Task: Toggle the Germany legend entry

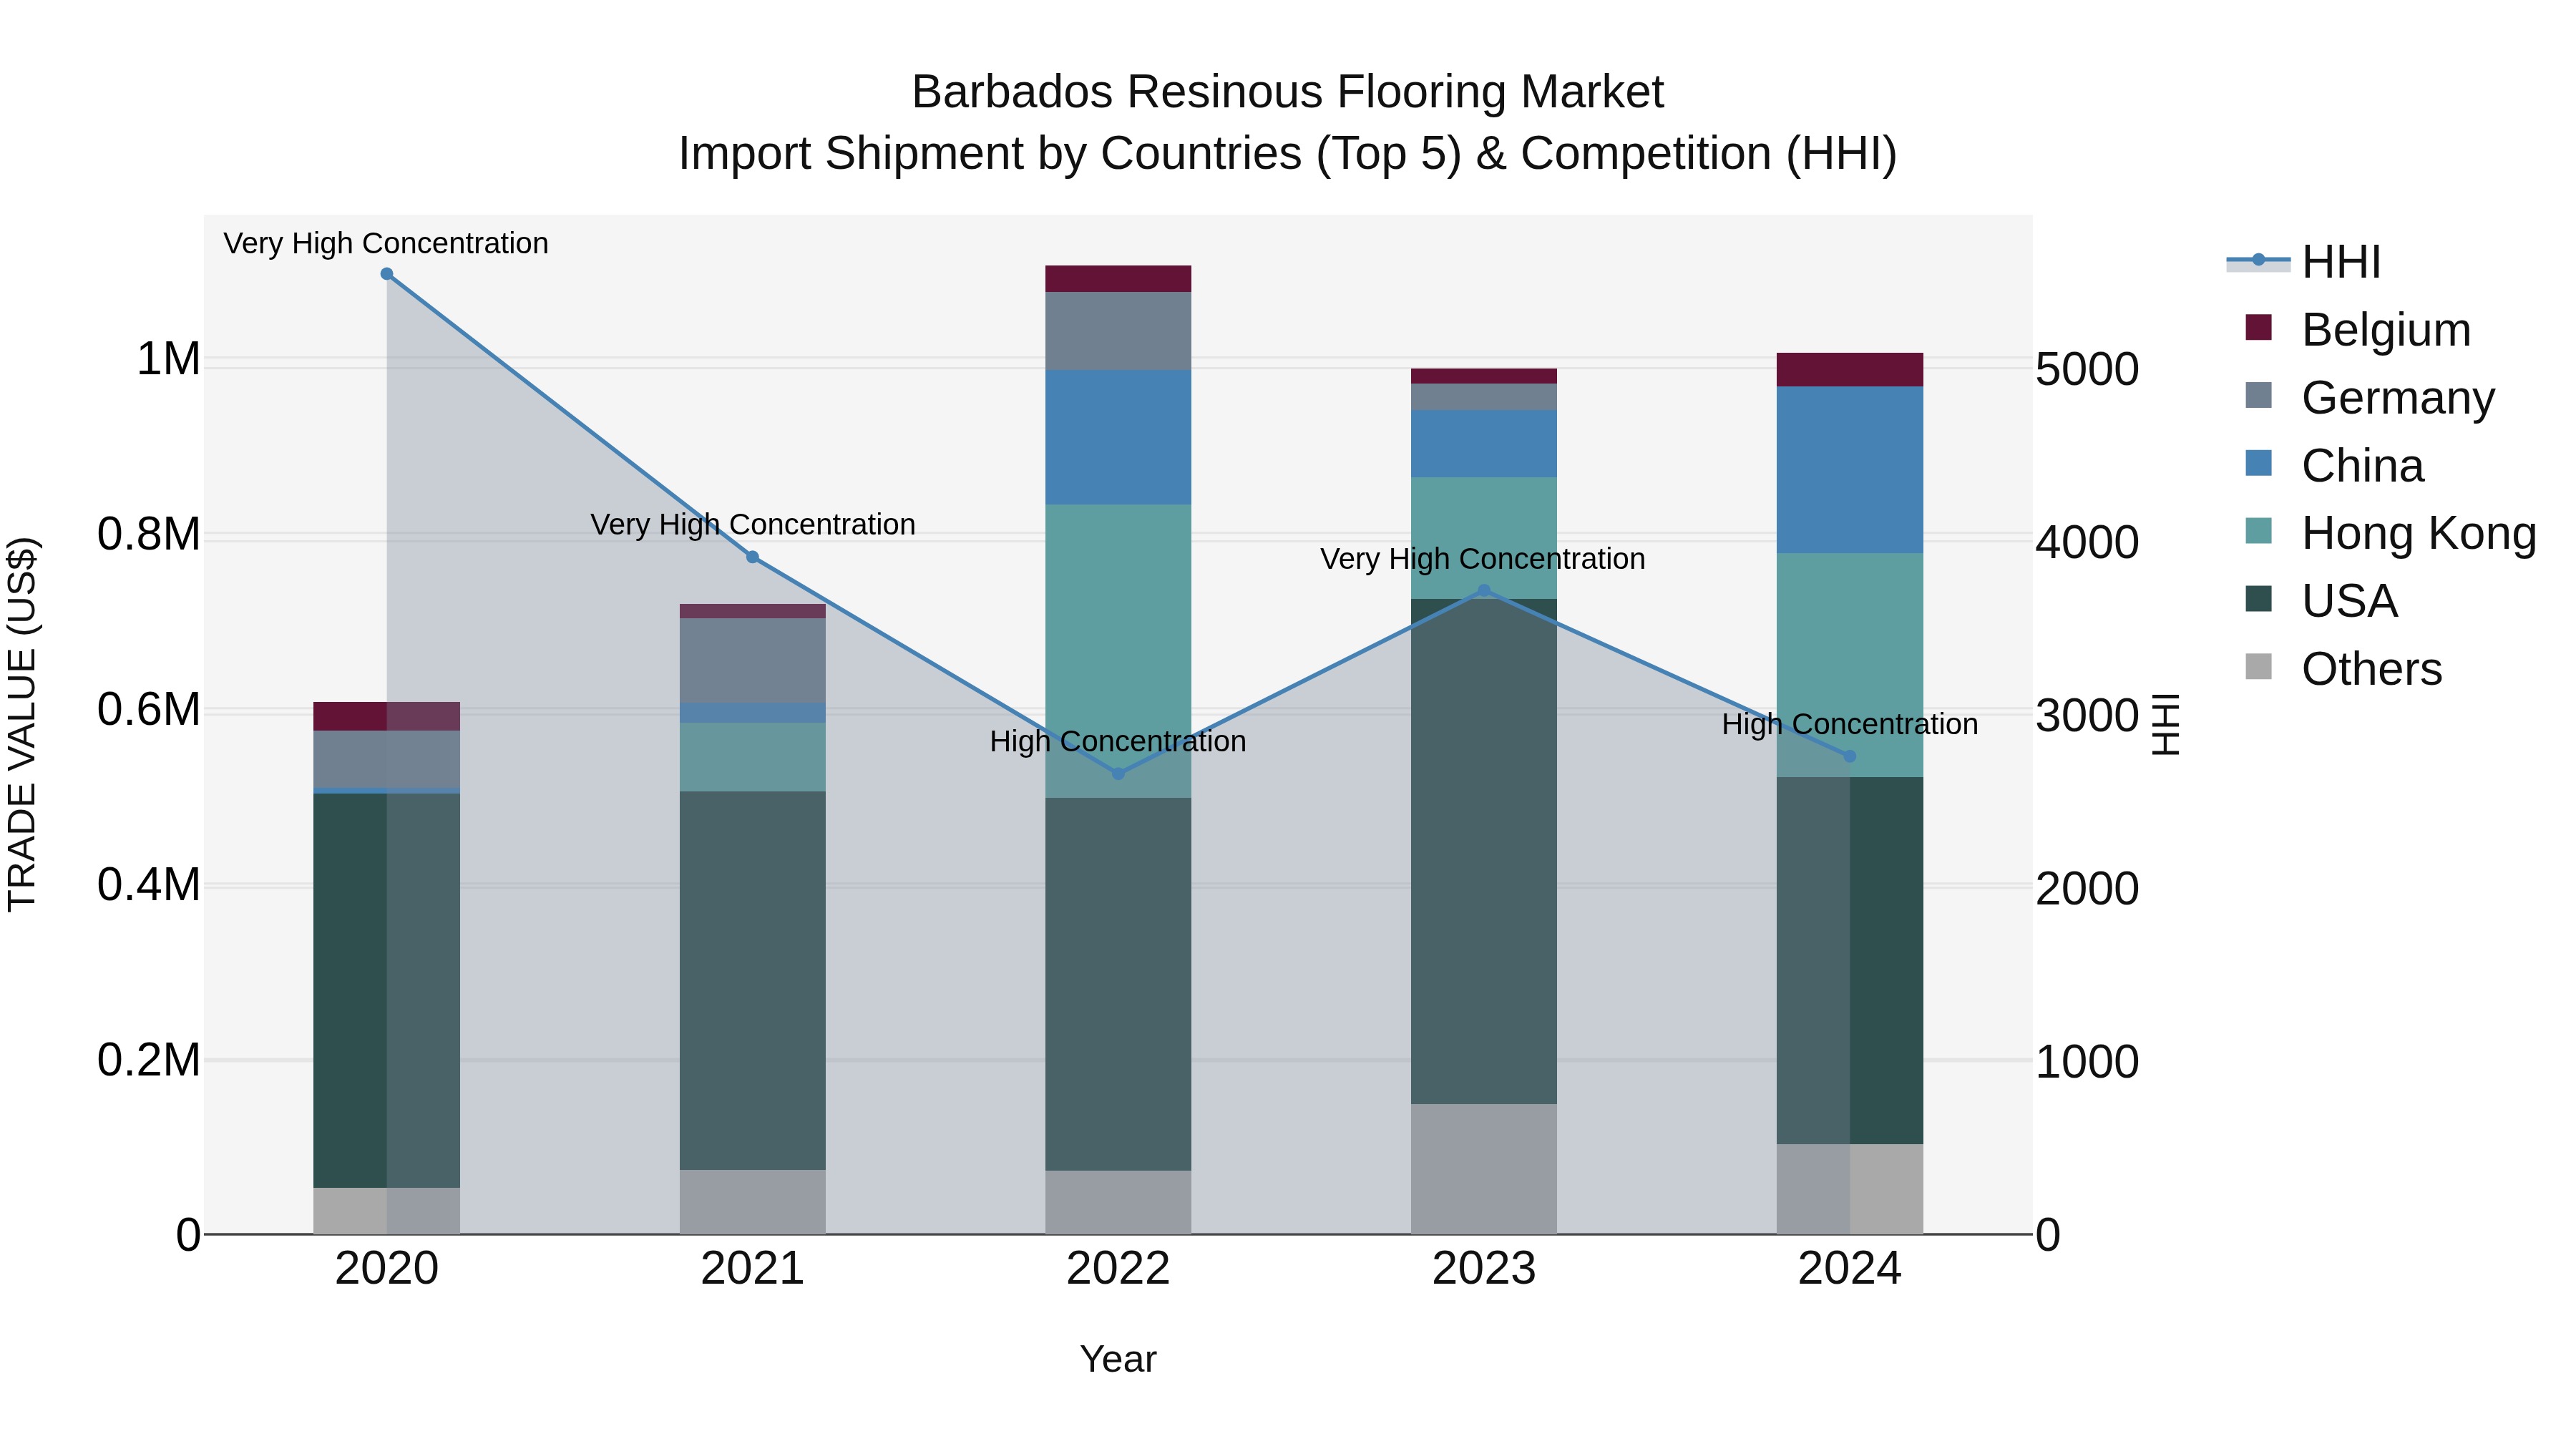Action: pyautogui.click(x=2370, y=397)
